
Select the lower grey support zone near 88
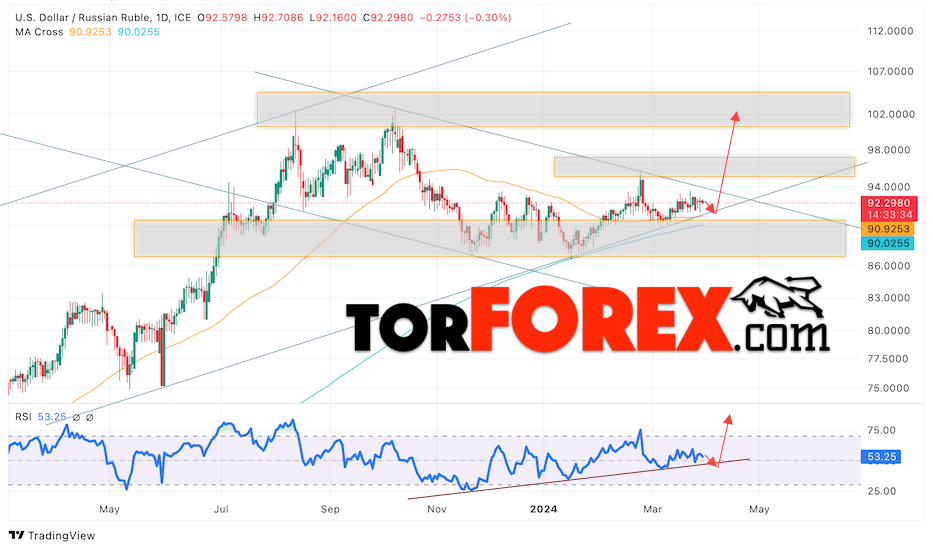(490, 238)
